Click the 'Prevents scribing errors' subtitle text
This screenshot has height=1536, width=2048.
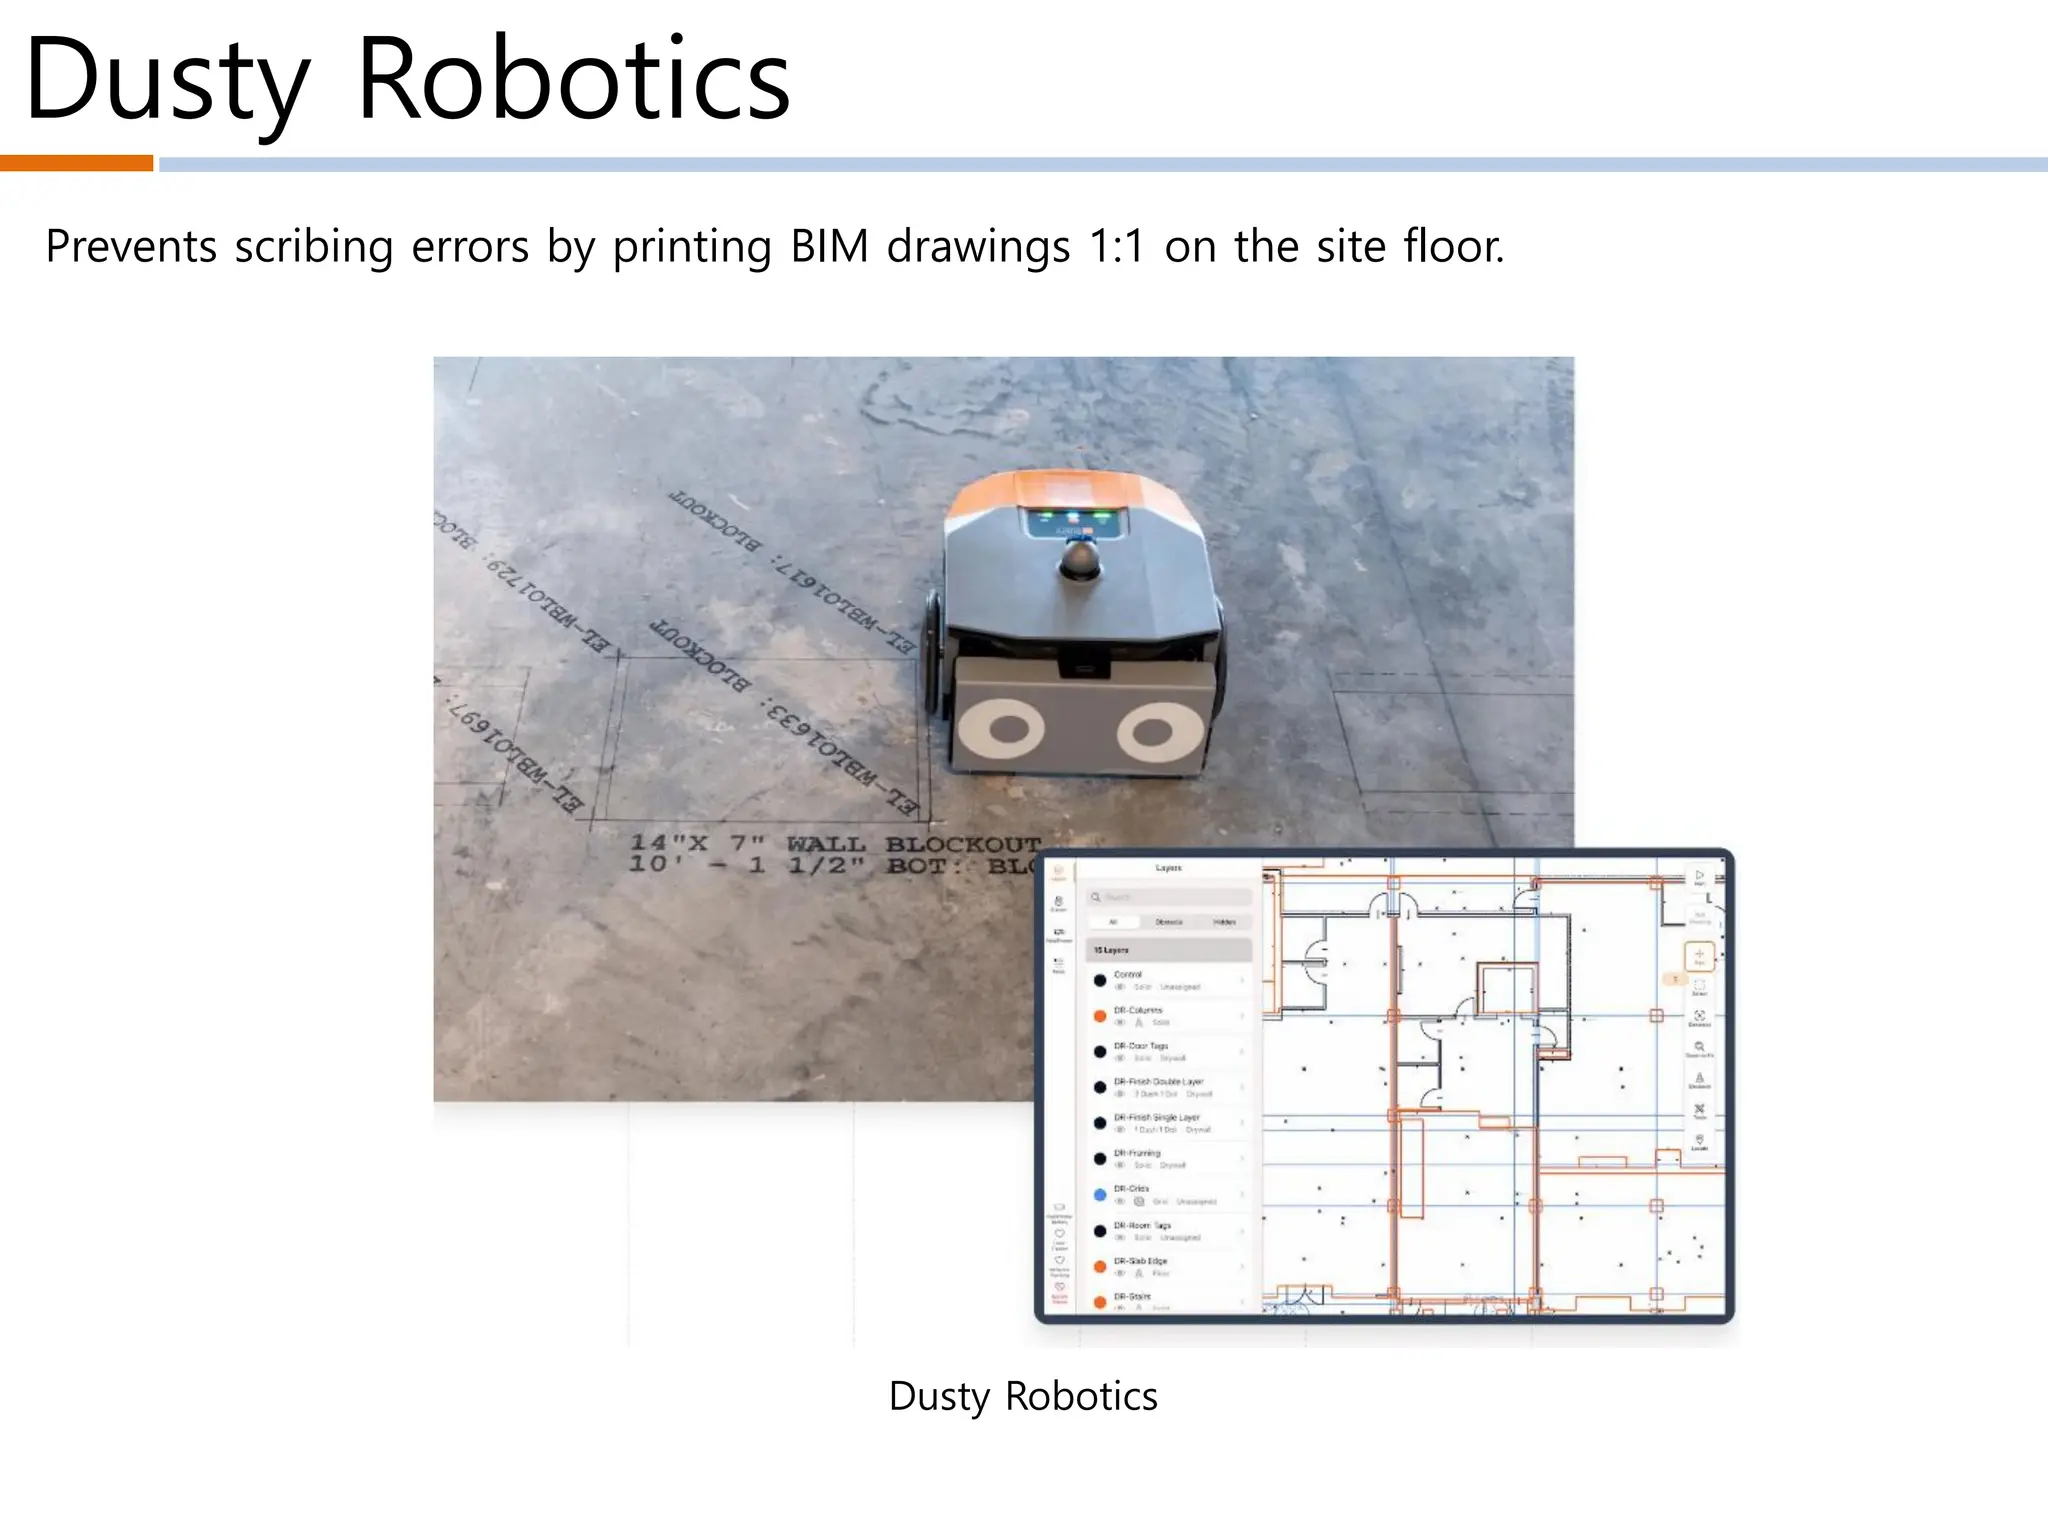pyautogui.click(x=775, y=246)
